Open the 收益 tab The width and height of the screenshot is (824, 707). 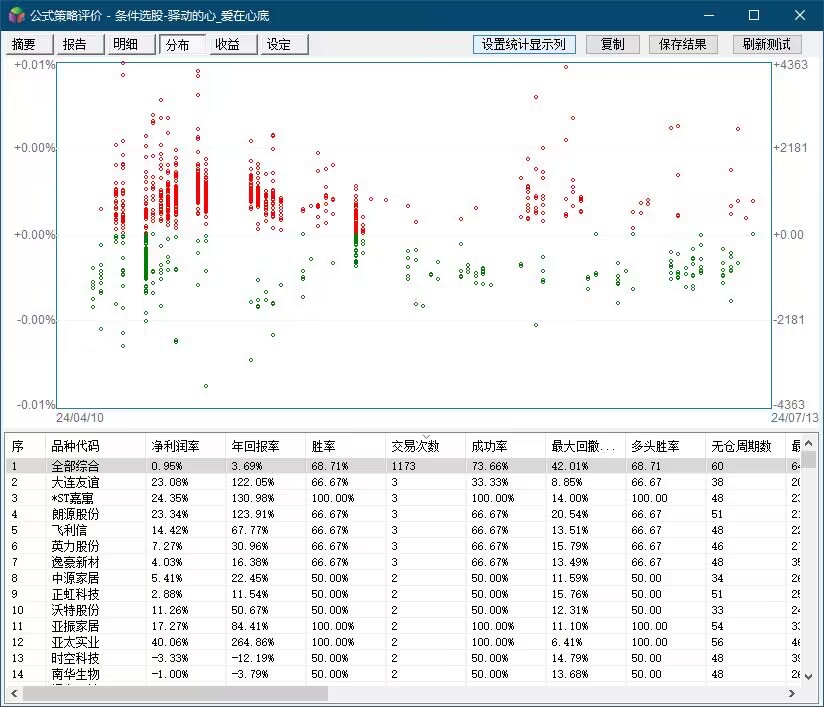coord(233,45)
